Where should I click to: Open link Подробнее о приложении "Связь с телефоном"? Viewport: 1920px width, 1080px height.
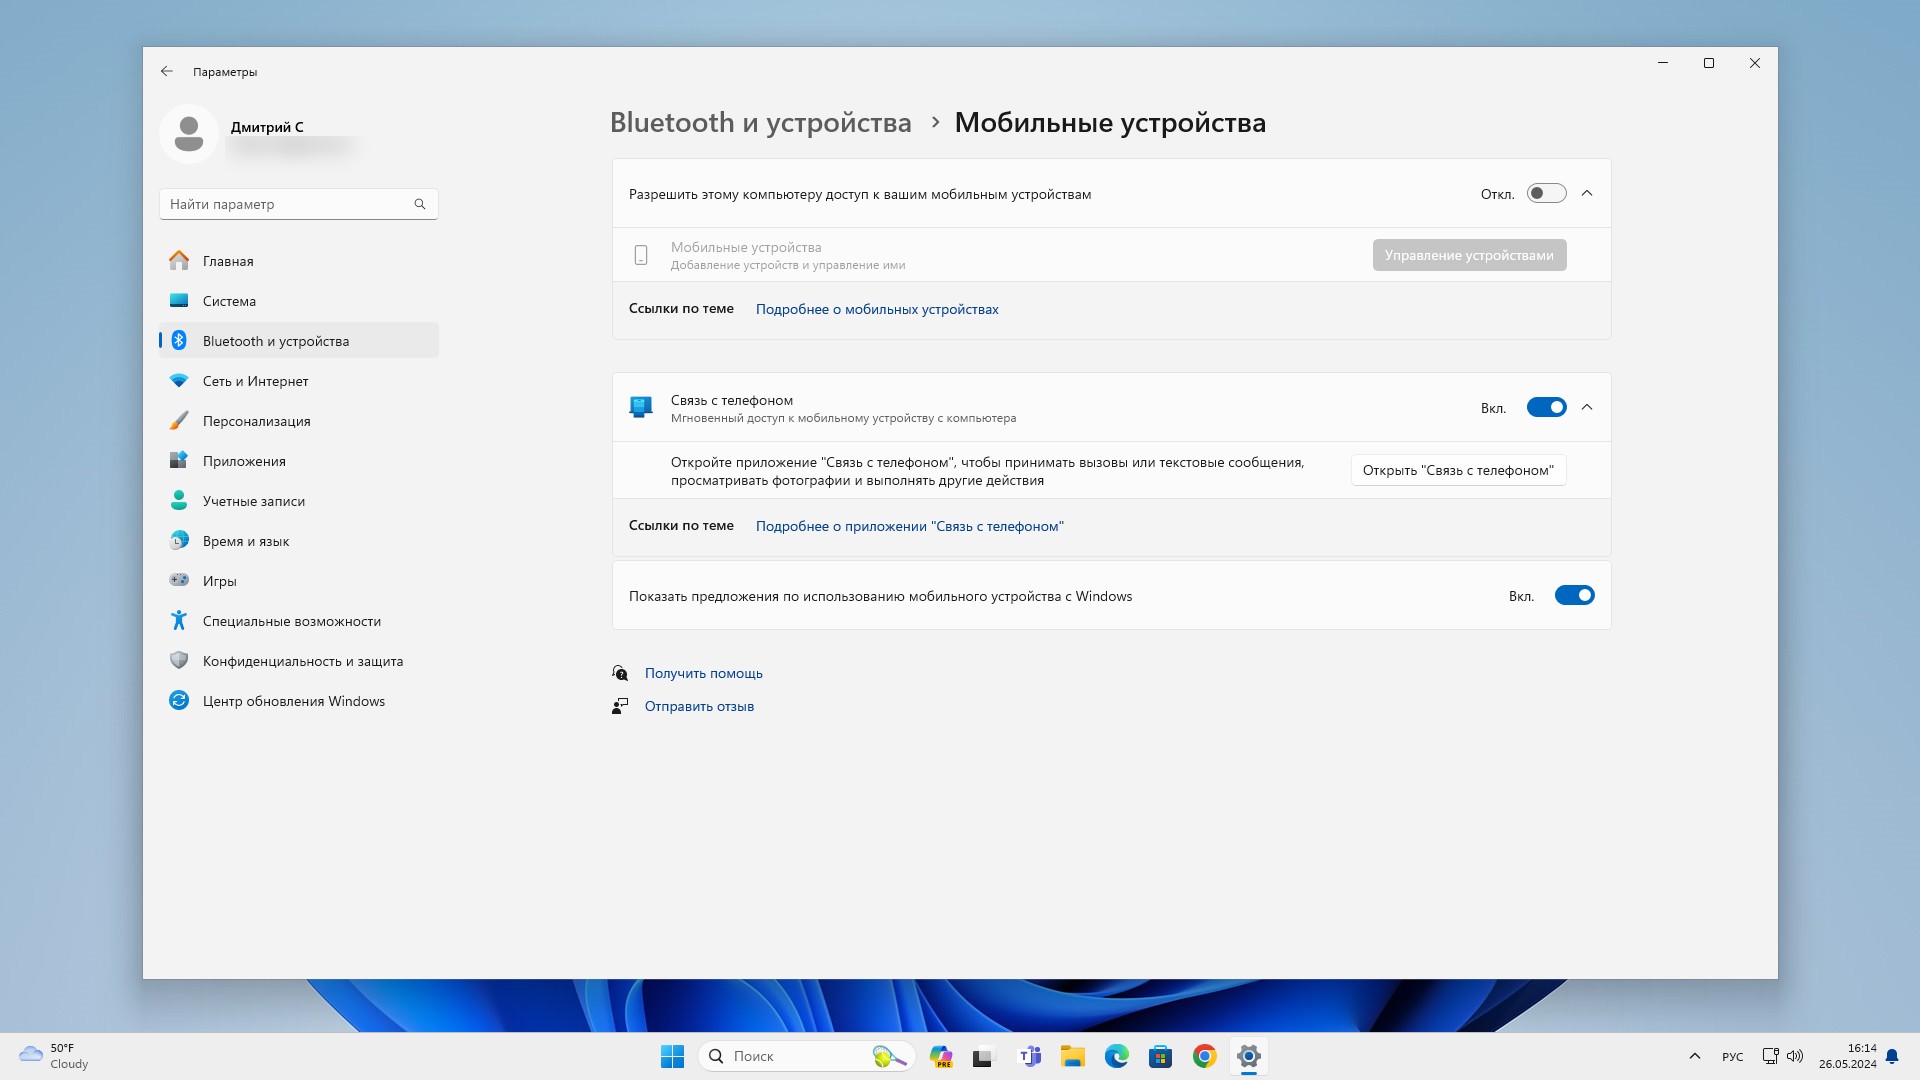(910, 526)
